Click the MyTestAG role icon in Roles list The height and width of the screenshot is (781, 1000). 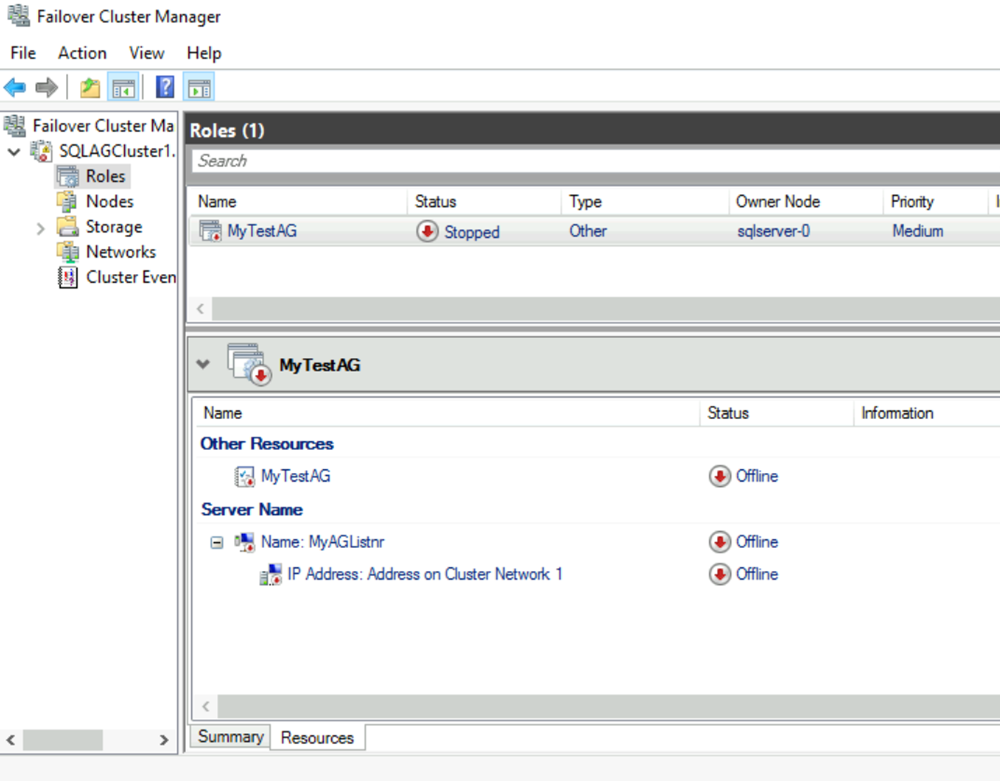click(209, 231)
